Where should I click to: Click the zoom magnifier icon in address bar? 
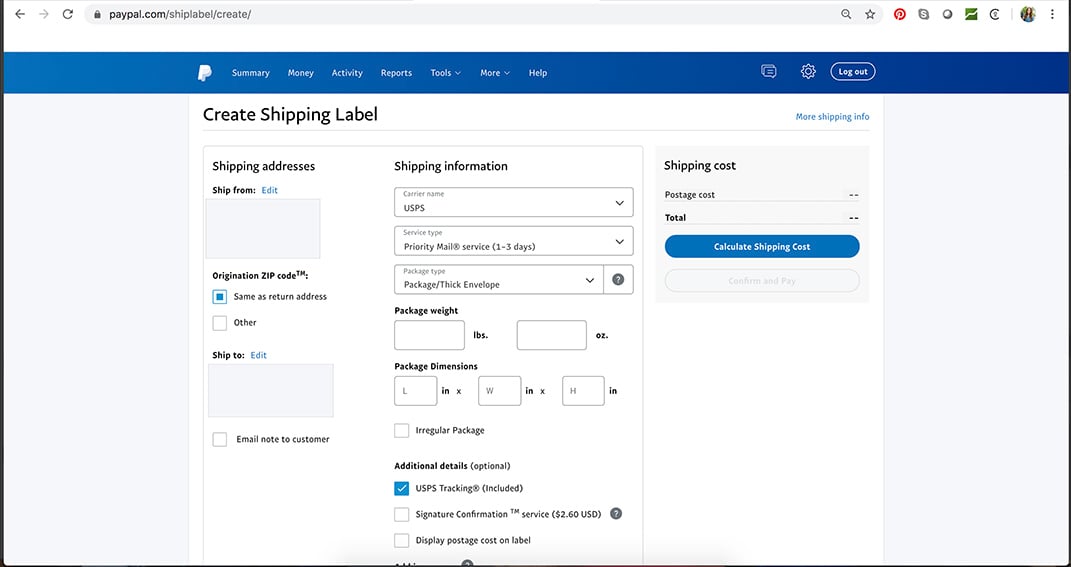point(846,14)
